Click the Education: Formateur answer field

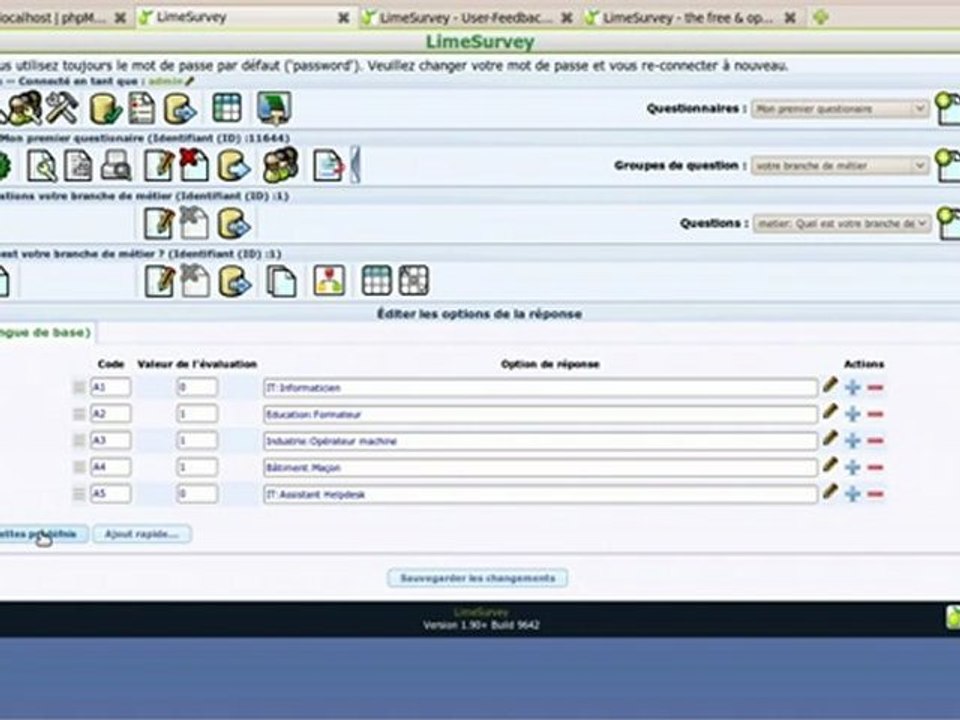point(541,414)
